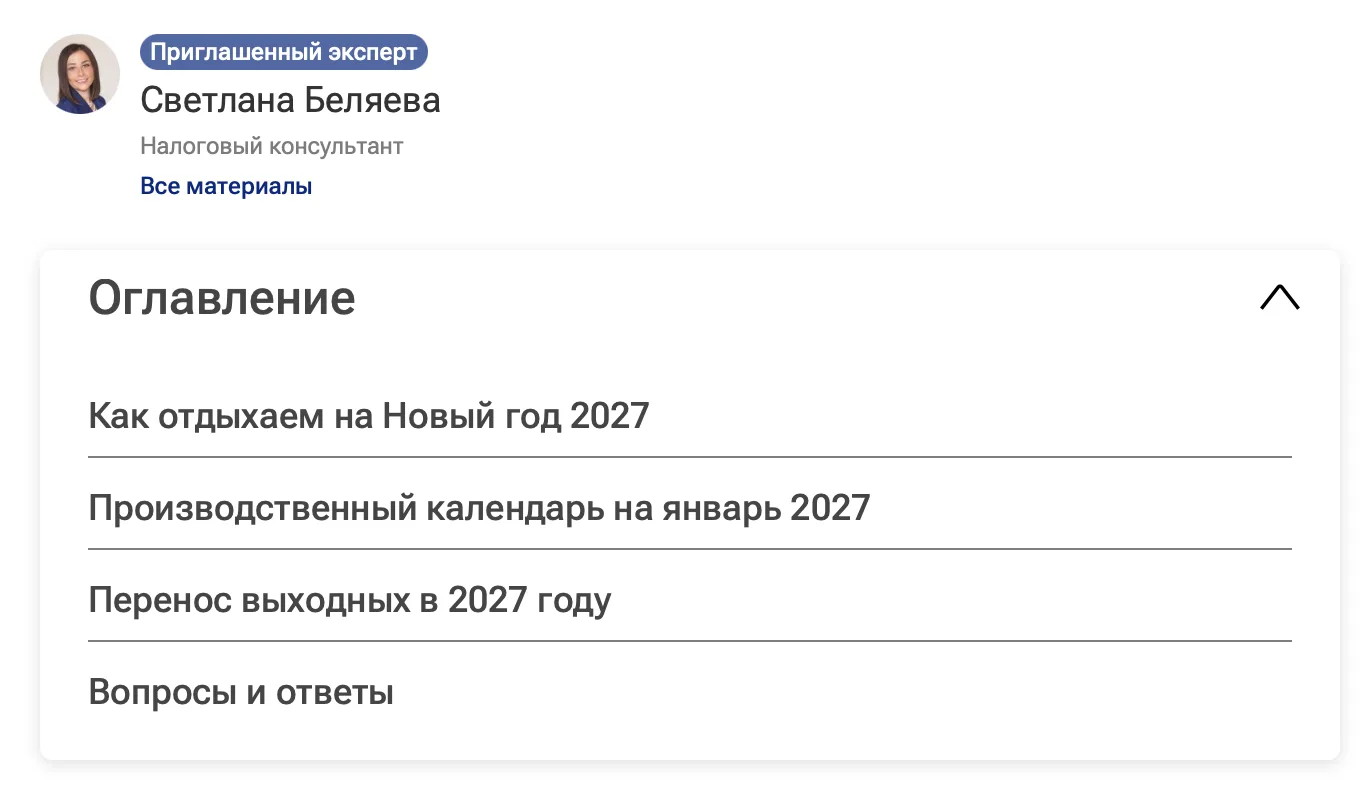Viewport: 1368px width, 796px height.
Task: Navigate to Вопросы и ответы section
Action: 241,692
